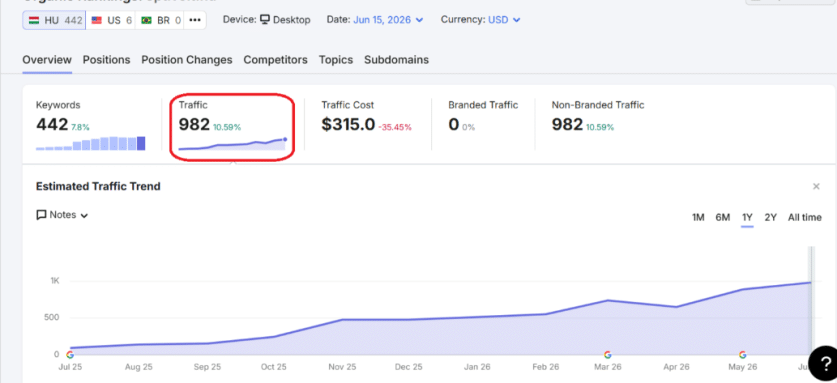Click the Google update marker at Mar 26
The height and width of the screenshot is (383, 837).
click(607, 355)
